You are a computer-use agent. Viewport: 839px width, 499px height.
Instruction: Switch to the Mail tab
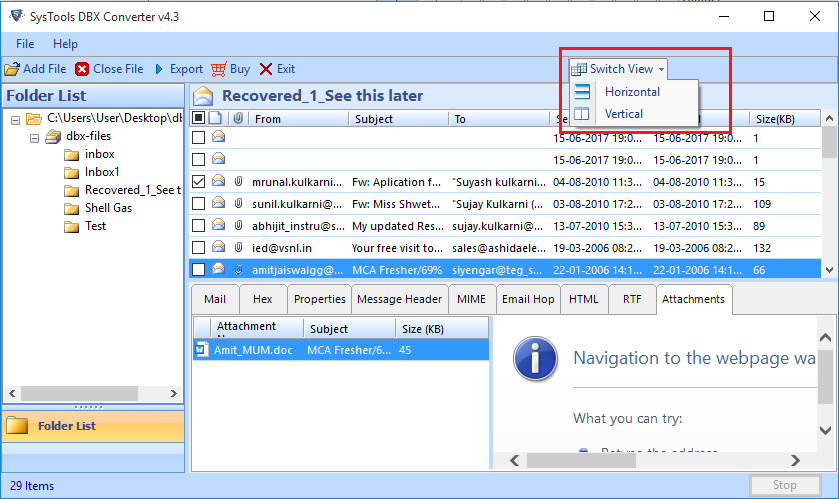tap(215, 299)
